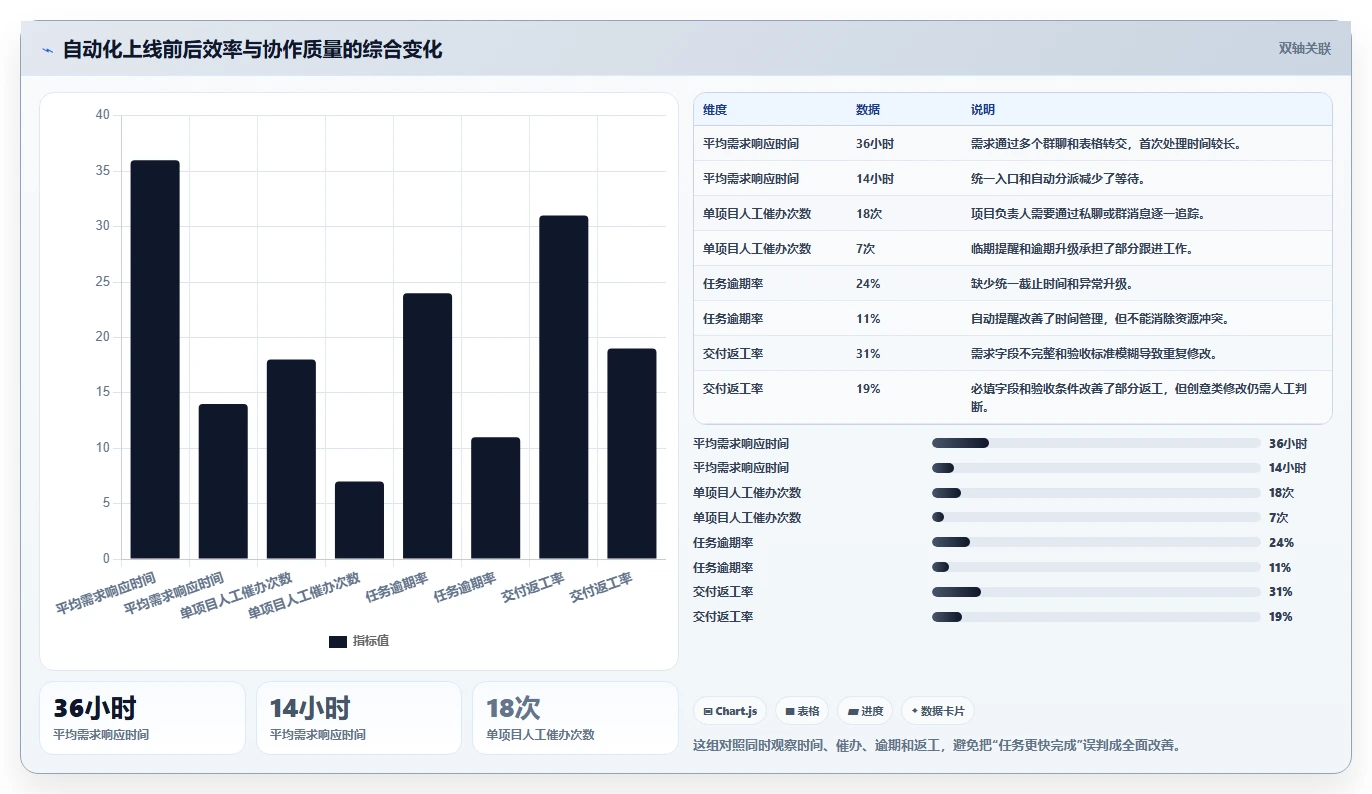Click the 18次 cell in the table

coord(869,214)
